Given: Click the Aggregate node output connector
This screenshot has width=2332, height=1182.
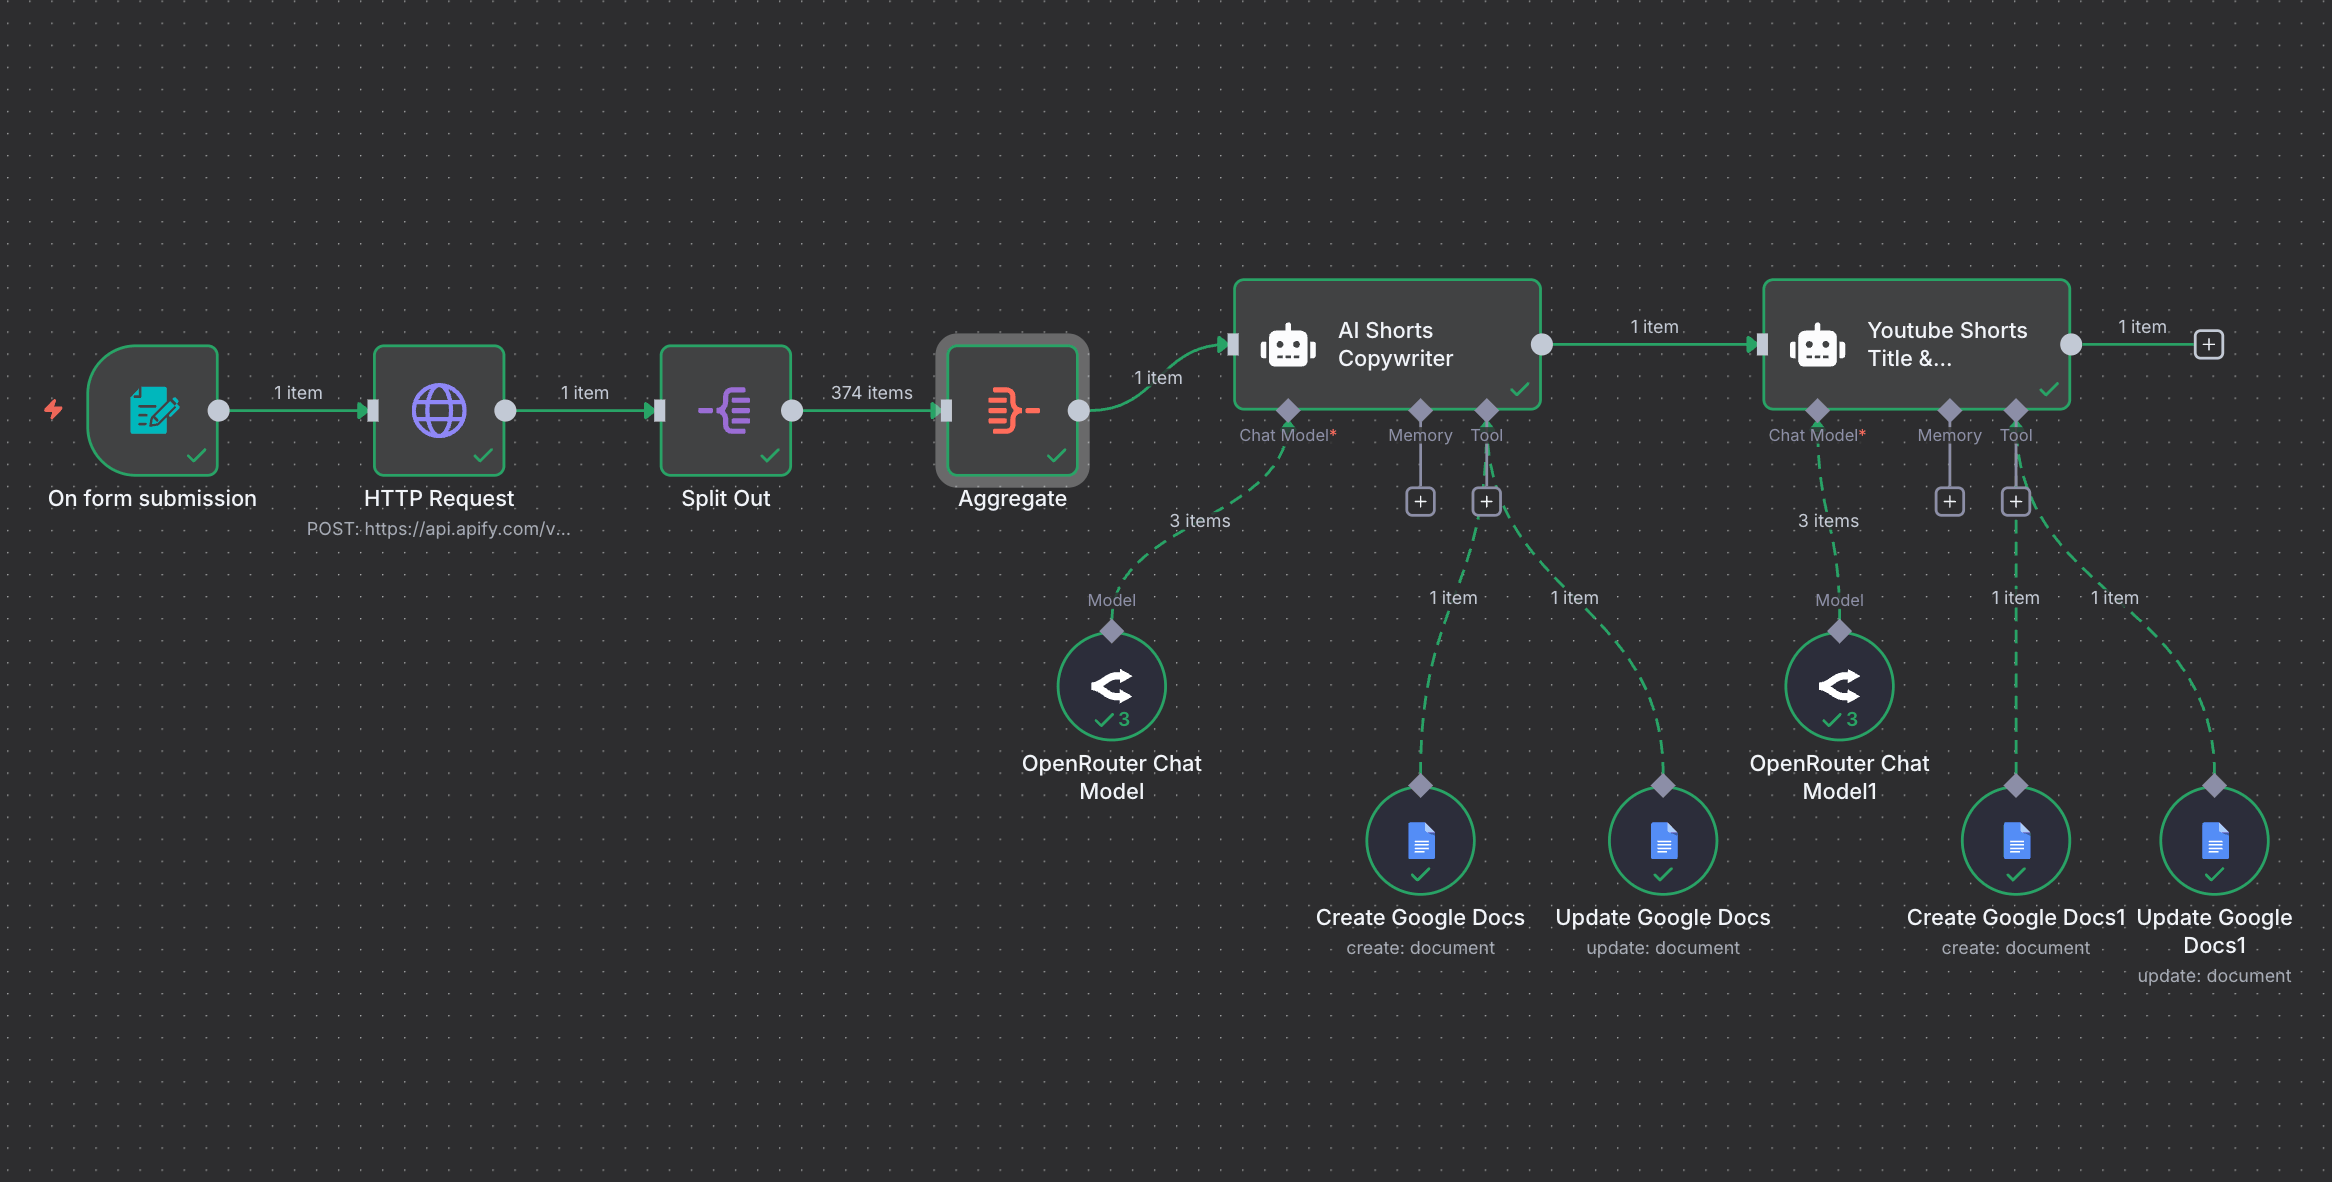Looking at the screenshot, I should click(x=1078, y=410).
